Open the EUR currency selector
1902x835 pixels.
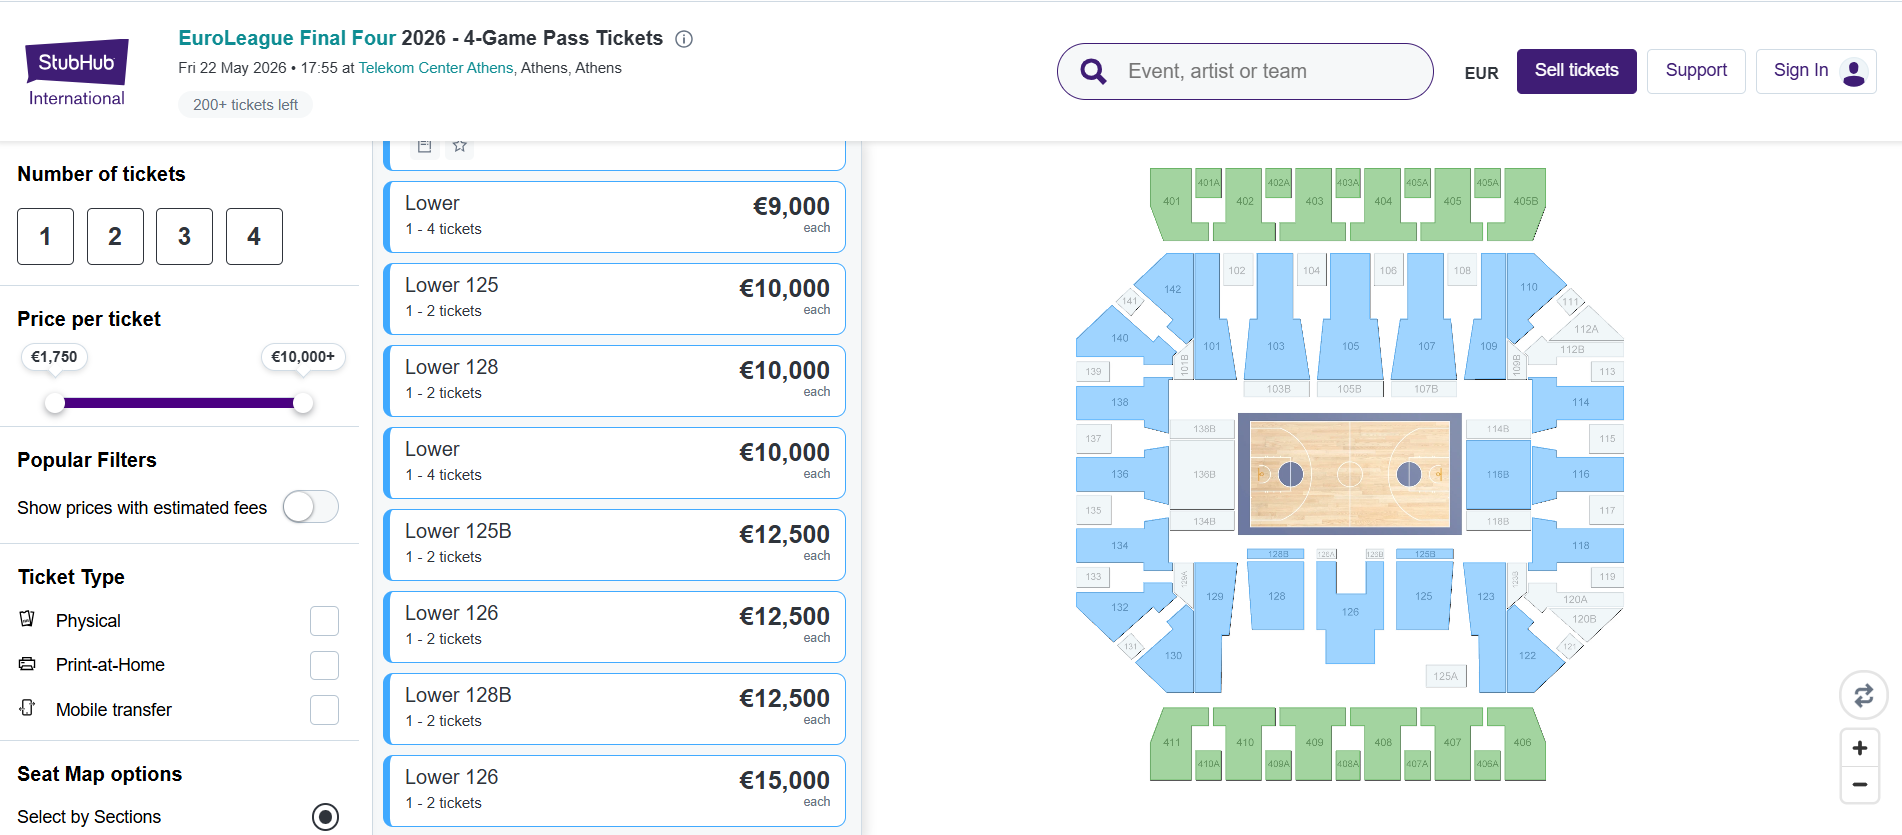[x=1481, y=73]
